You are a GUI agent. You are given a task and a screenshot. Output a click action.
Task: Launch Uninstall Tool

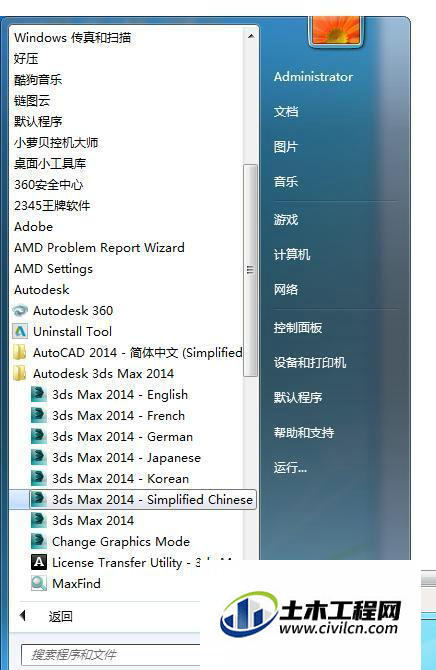(x=73, y=332)
